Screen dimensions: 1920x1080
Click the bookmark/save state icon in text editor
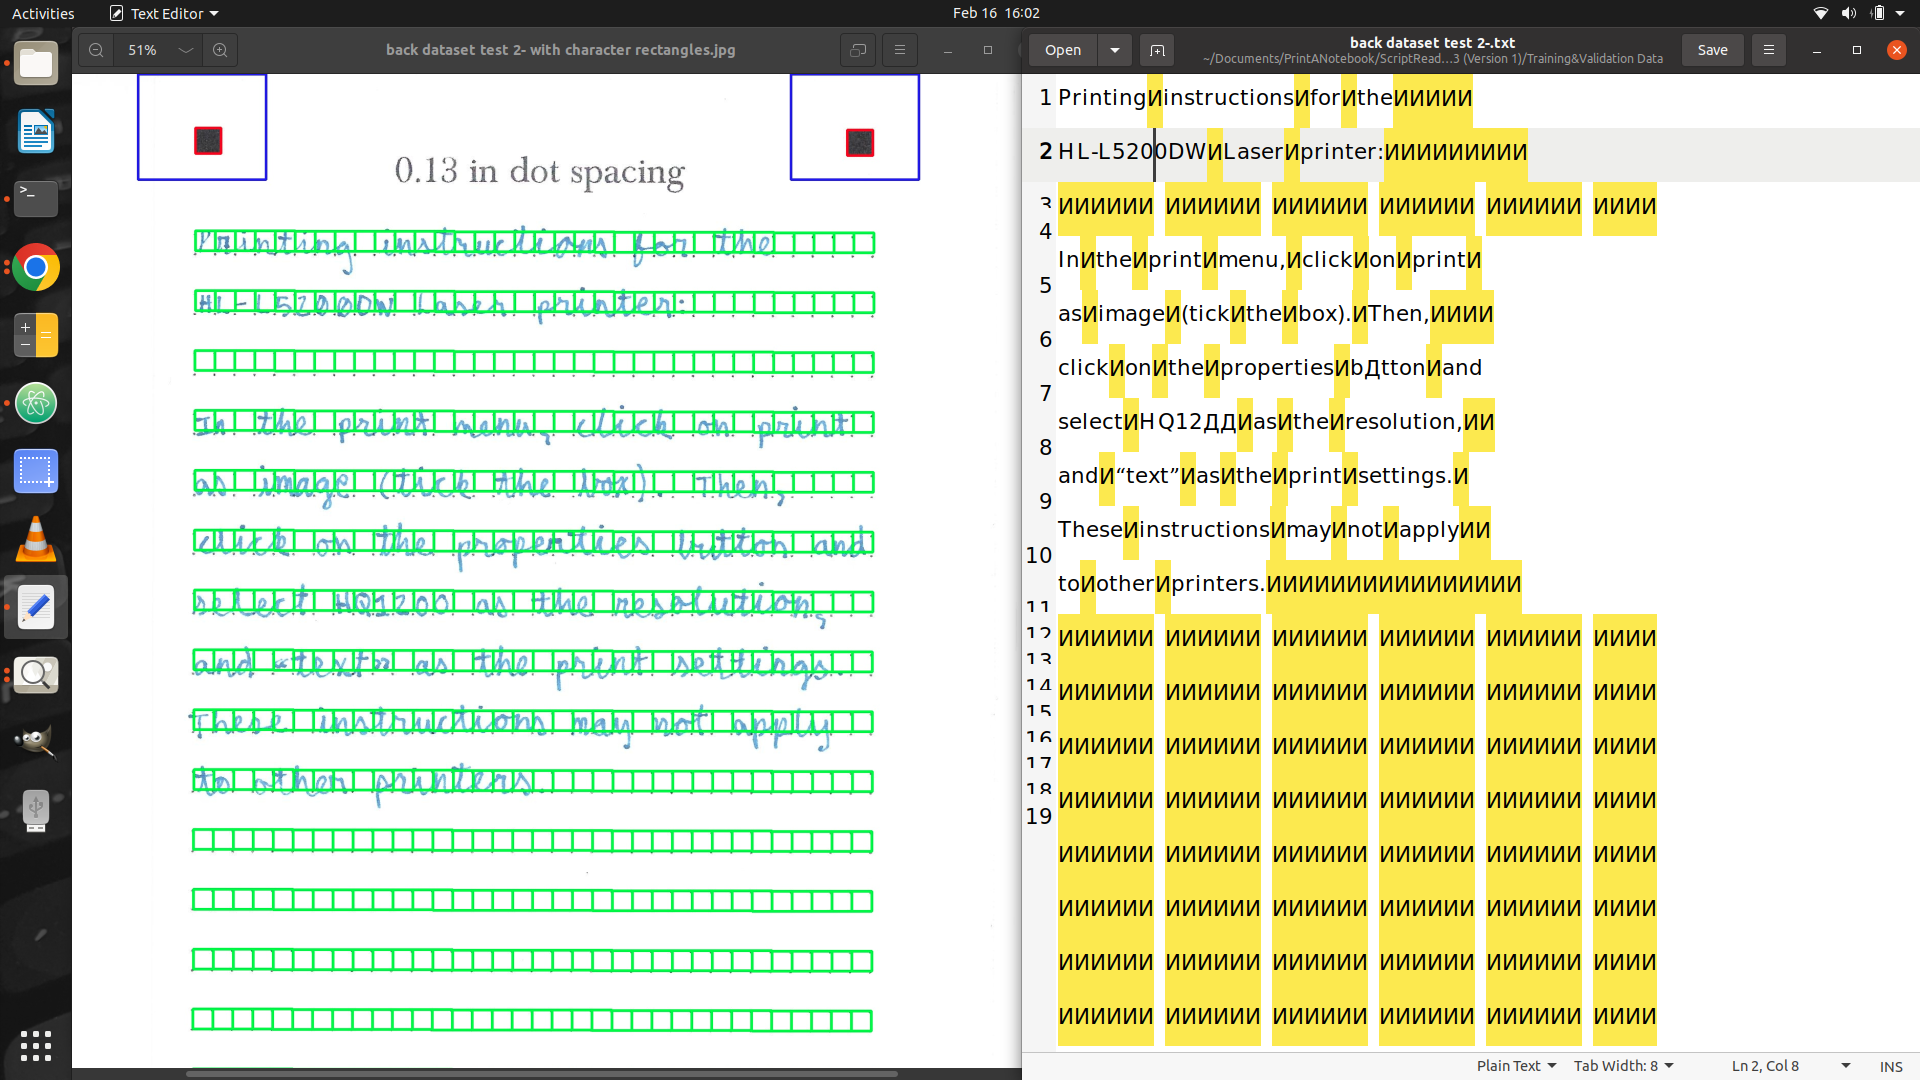[x=1158, y=49]
